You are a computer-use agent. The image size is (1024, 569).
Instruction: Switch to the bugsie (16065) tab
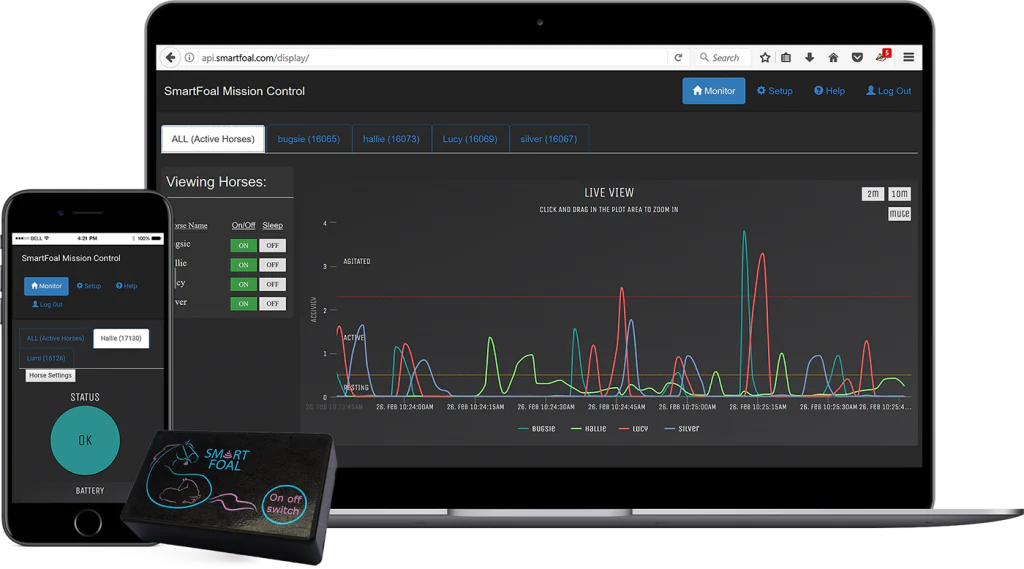click(308, 139)
